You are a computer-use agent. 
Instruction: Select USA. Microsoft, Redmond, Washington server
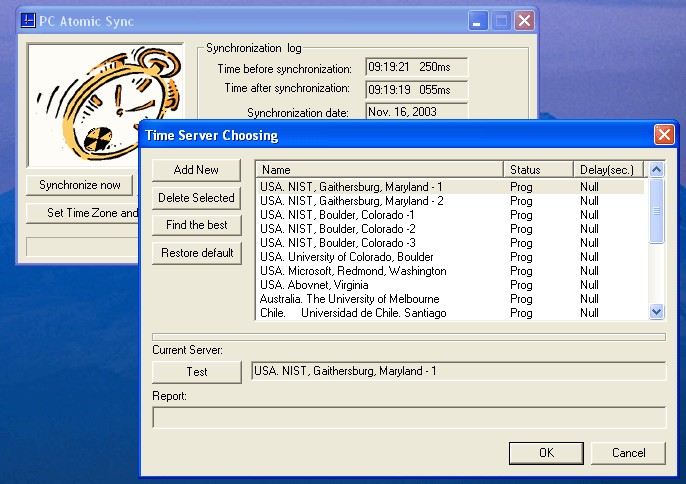pyautogui.click(x=353, y=271)
